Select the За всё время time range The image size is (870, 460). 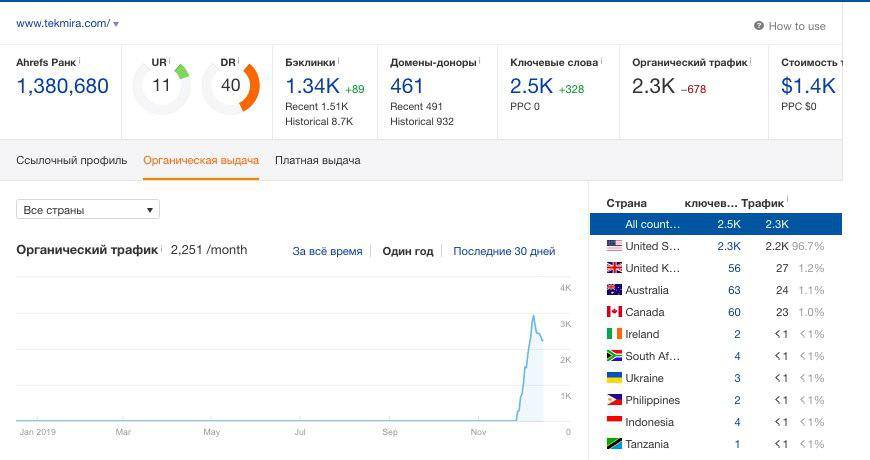(327, 251)
